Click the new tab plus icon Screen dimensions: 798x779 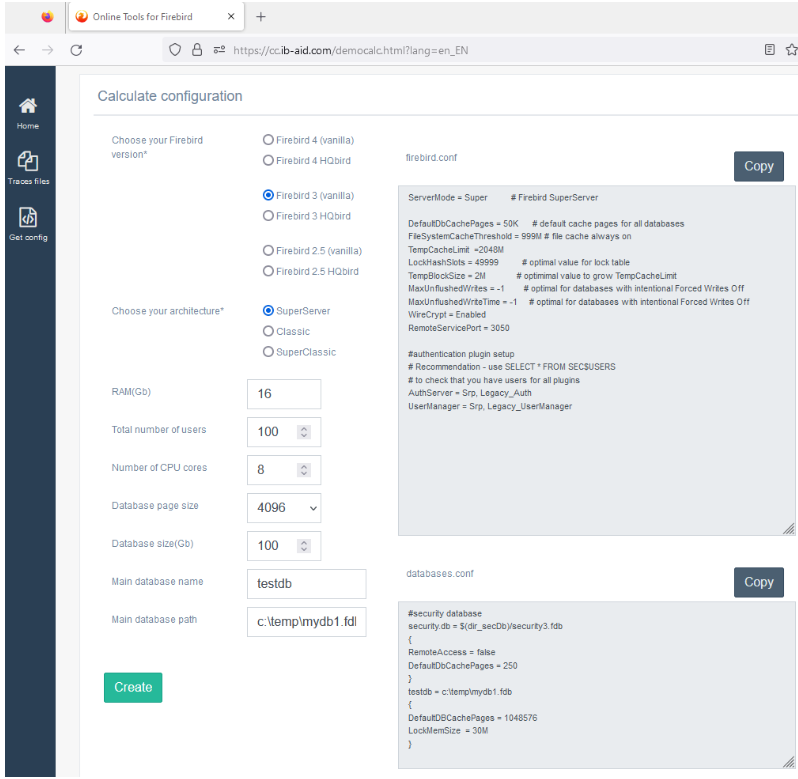[261, 17]
